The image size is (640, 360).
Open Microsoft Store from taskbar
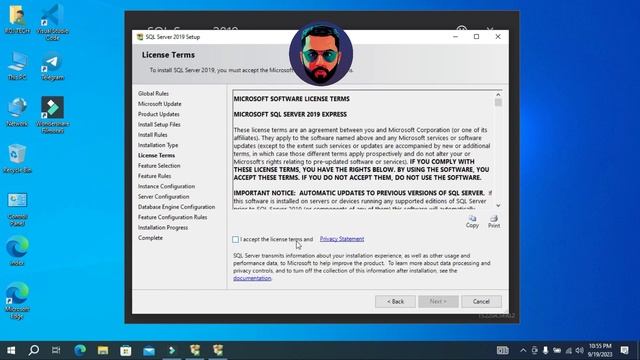click(x=126, y=350)
